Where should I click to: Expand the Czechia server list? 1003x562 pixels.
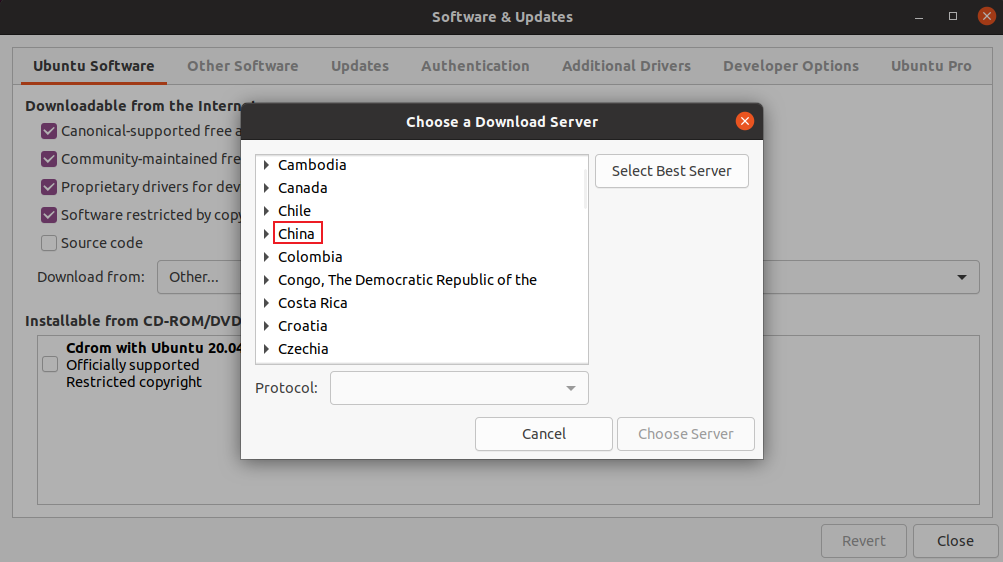[266, 349]
